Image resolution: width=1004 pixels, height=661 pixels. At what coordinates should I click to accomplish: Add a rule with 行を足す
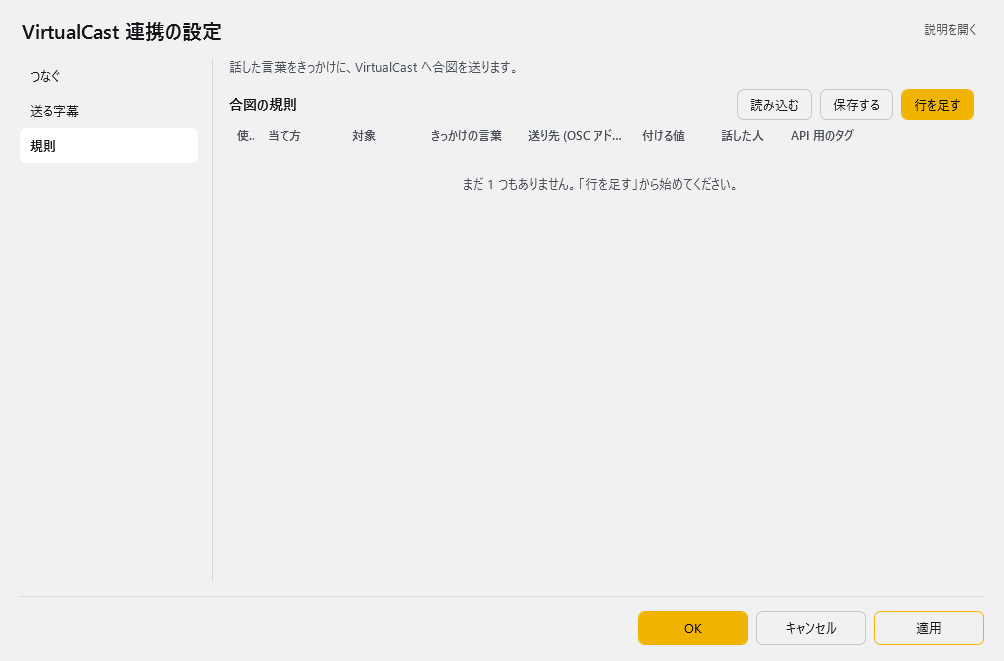[x=937, y=104]
